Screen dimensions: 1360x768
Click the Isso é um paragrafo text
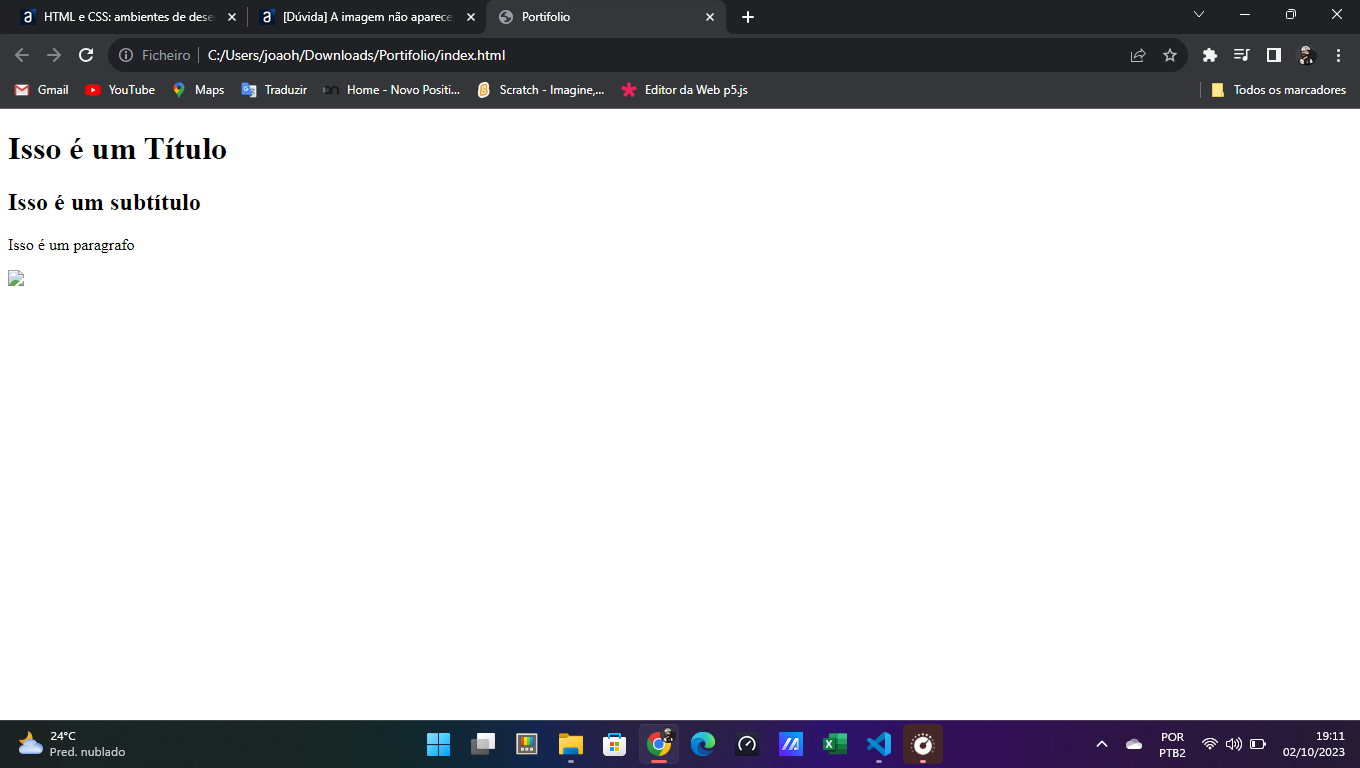tap(71, 245)
